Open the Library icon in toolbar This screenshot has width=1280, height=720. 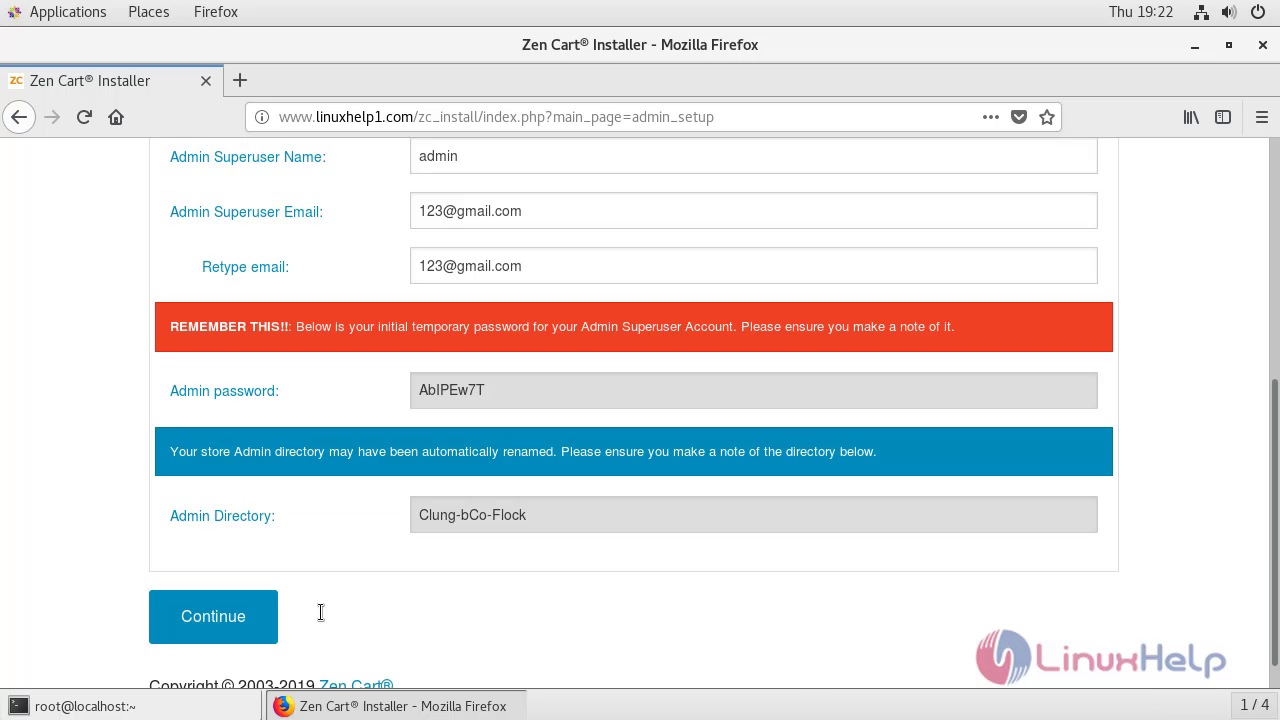[1191, 117]
